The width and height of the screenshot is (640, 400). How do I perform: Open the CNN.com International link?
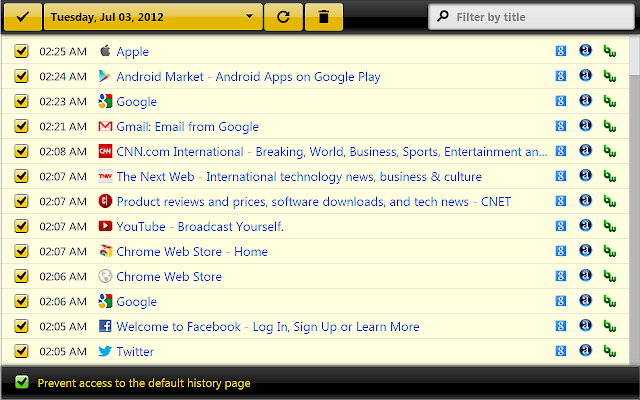point(332,152)
